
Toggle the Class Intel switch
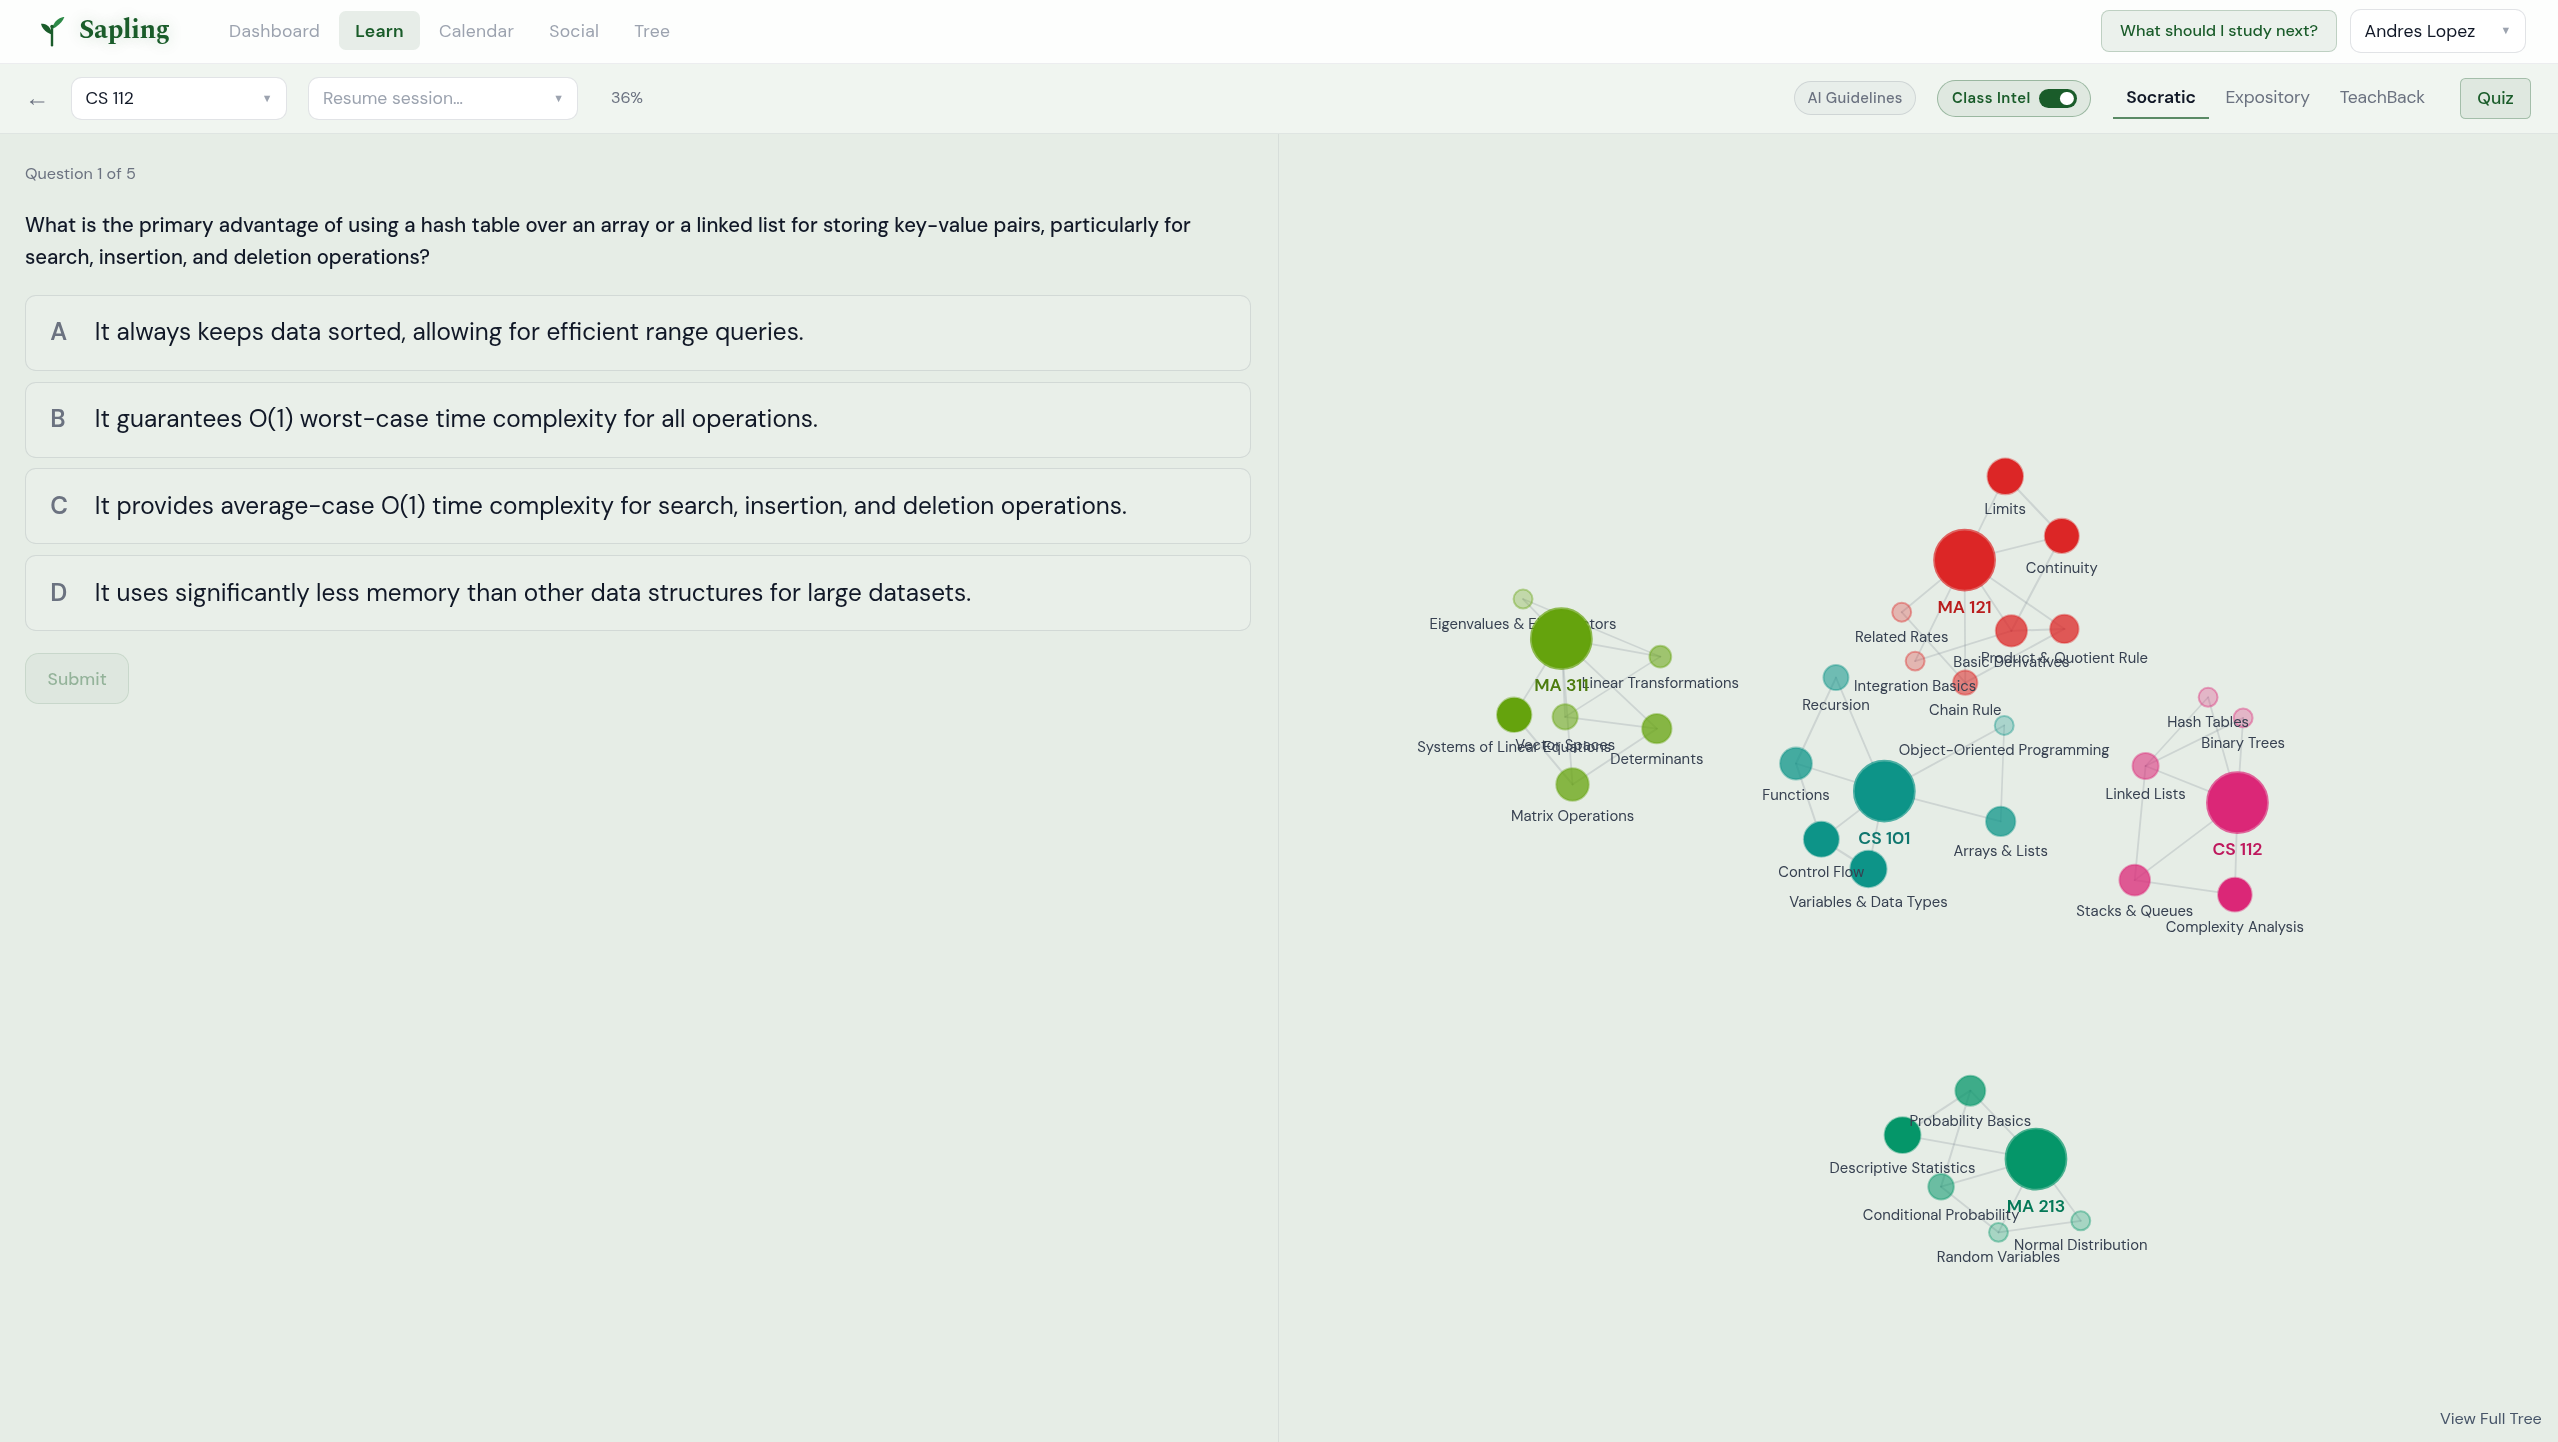click(2057, 98)
